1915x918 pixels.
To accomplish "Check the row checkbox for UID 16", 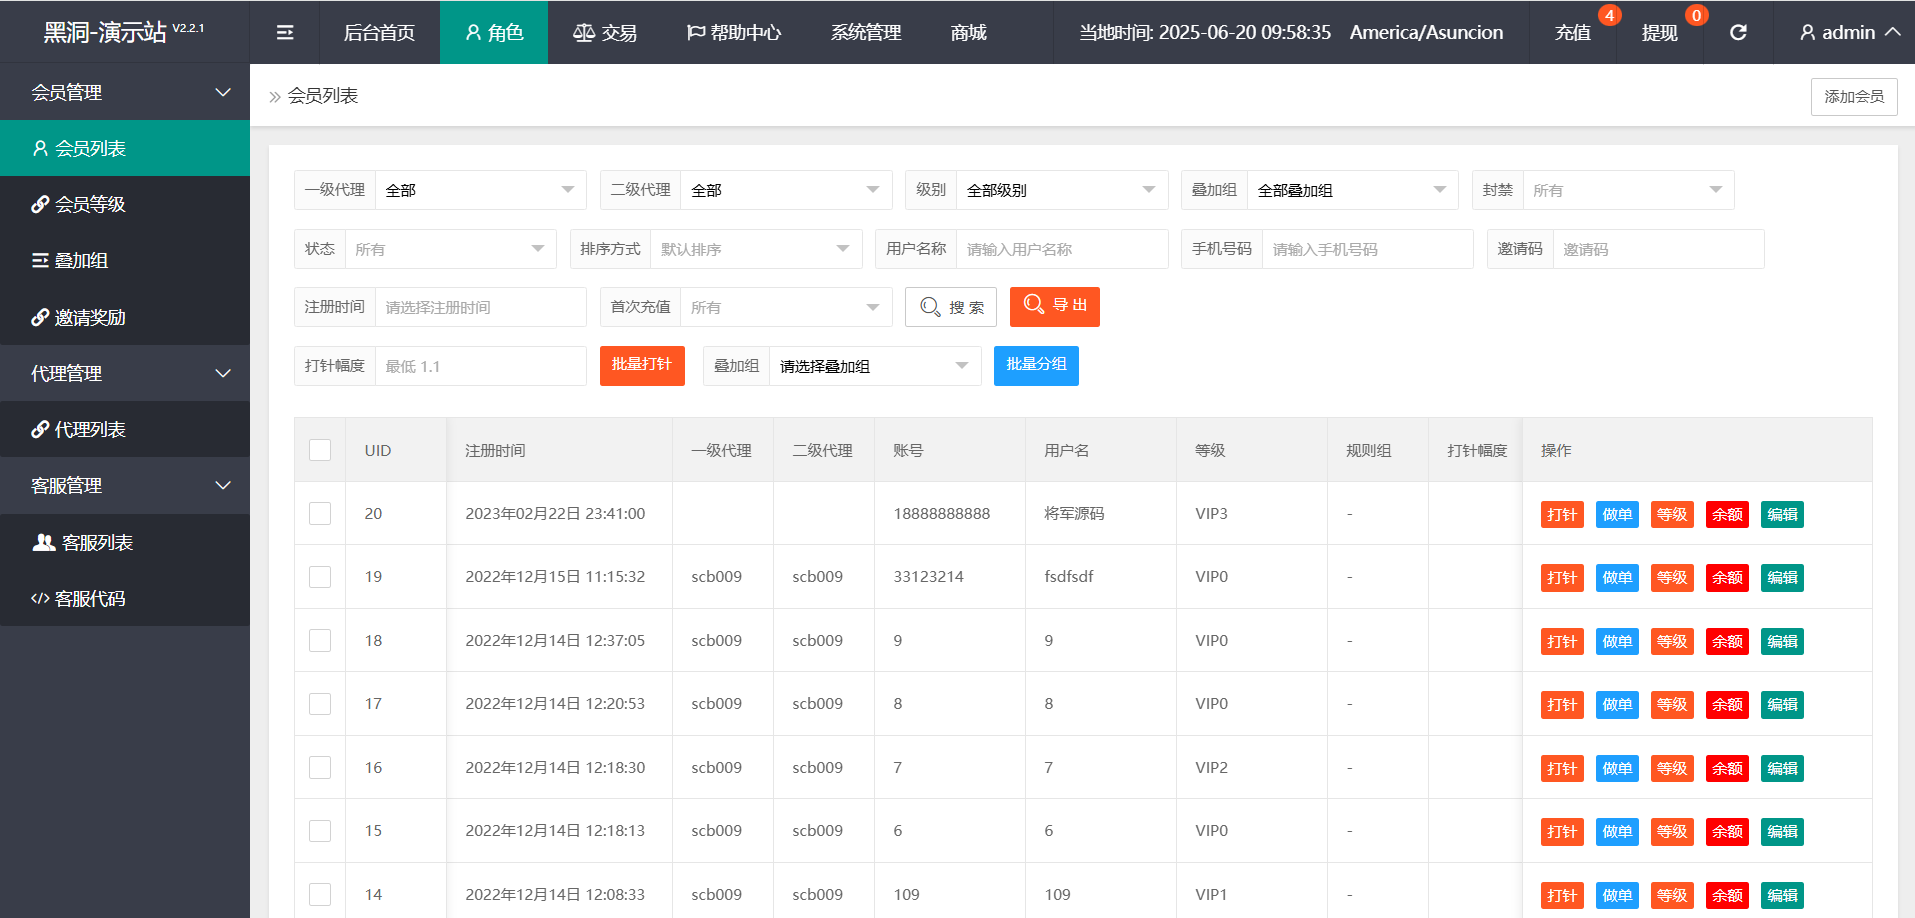I will tap(320, 767).
